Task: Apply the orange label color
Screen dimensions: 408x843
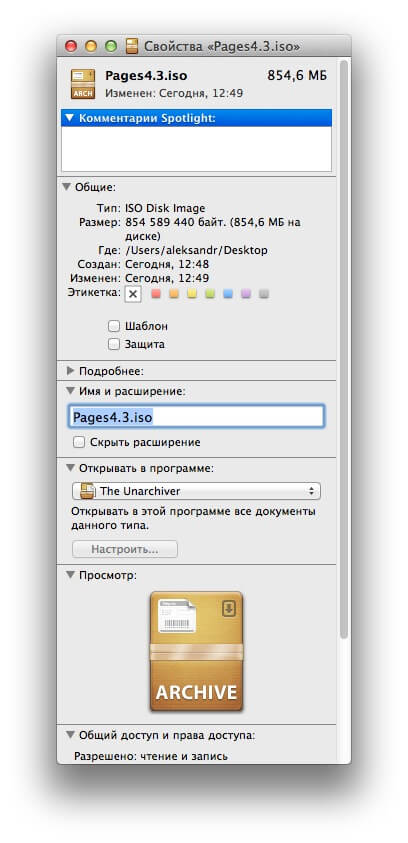Action: coord(174,294)
